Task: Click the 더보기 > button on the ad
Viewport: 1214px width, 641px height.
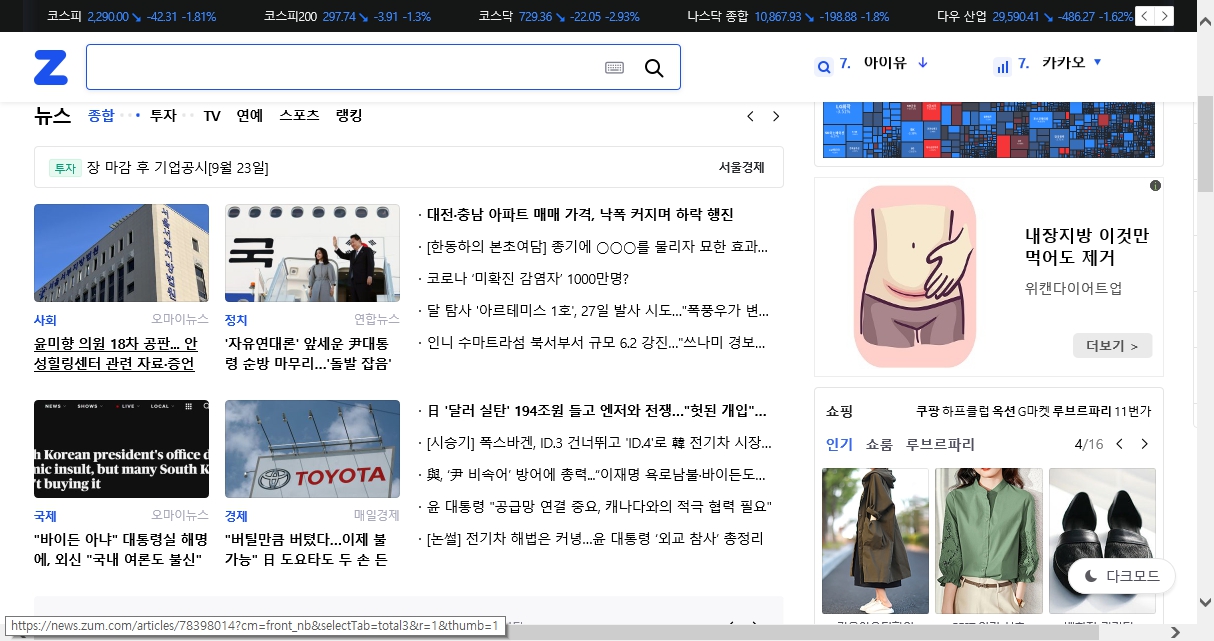Action: coord(1112,346)
